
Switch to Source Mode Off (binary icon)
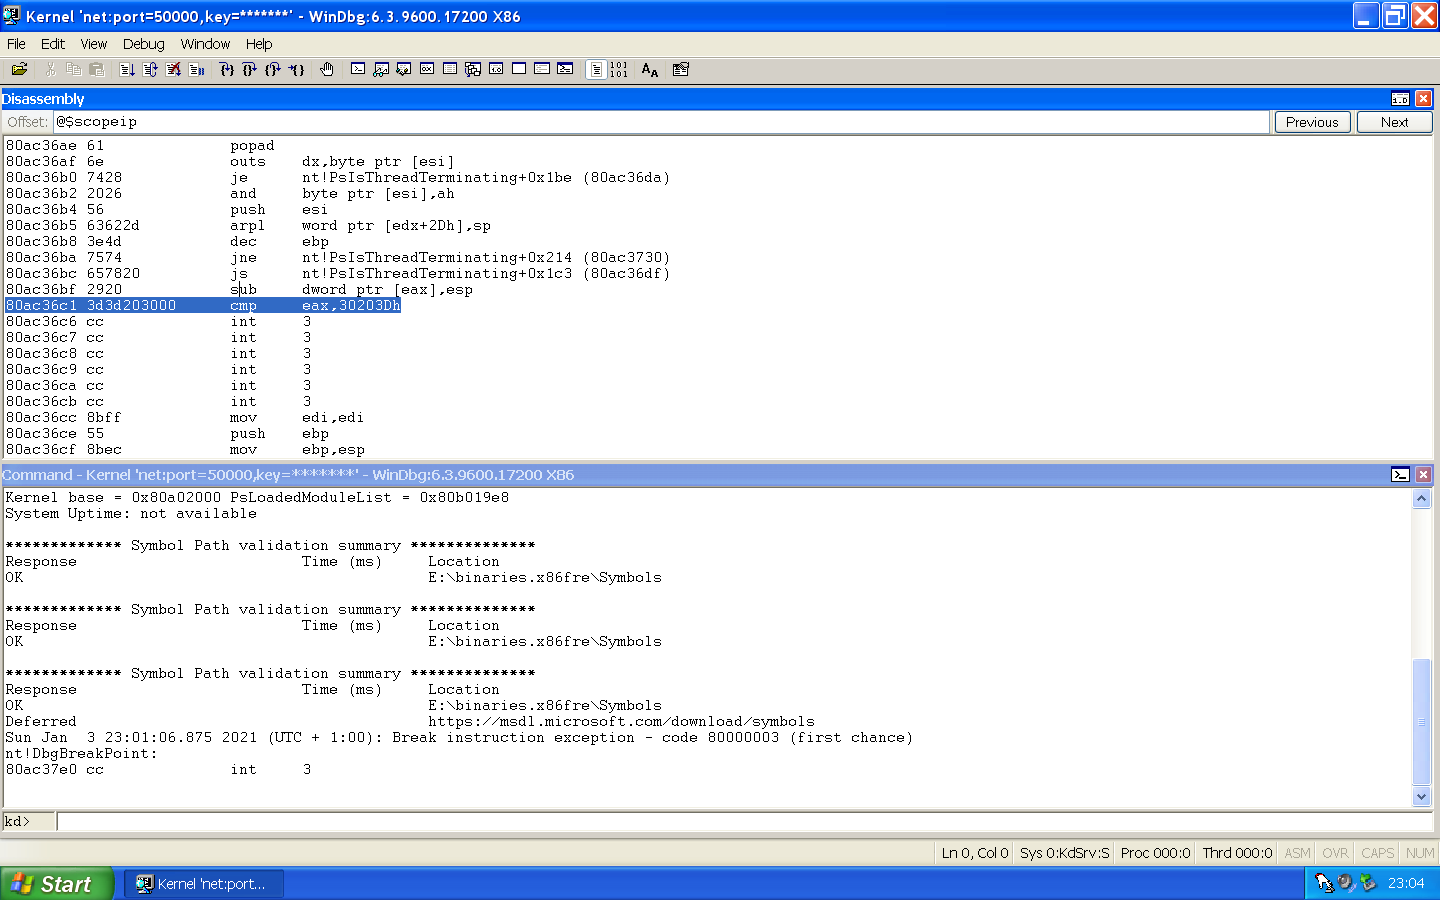pyautogui.click(x=619, y=69)
